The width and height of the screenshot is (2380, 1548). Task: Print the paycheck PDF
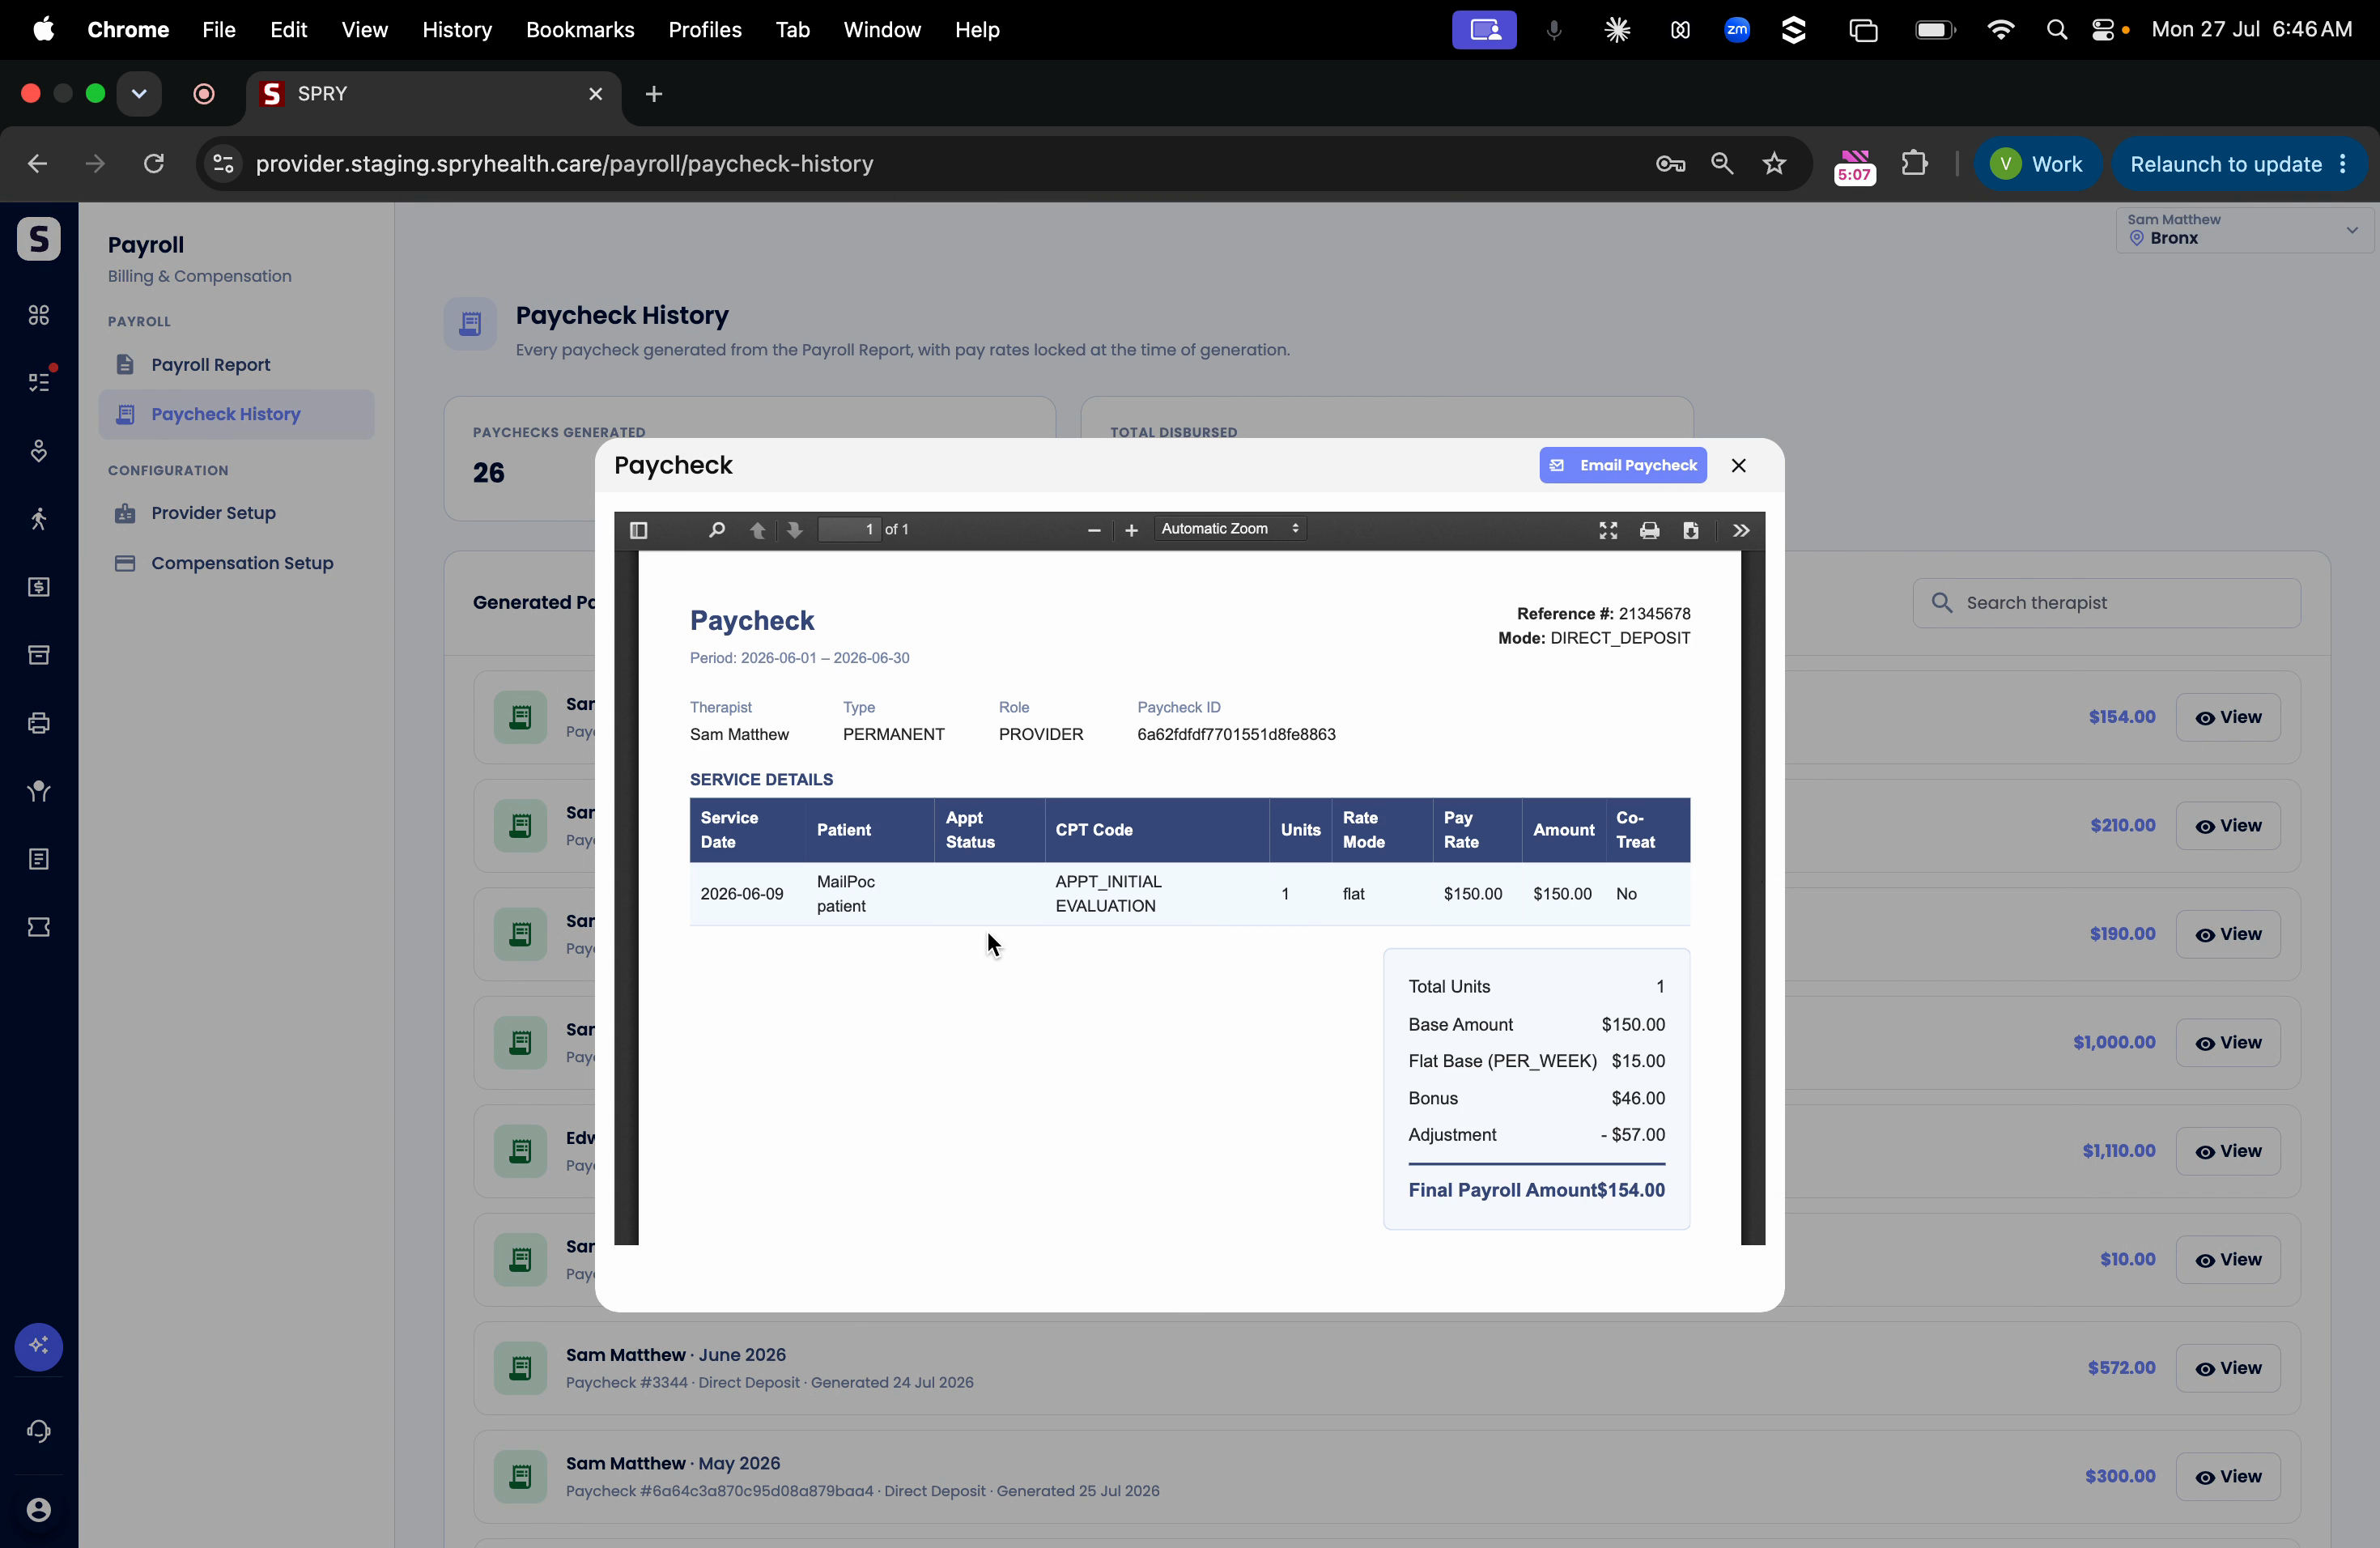tap(1650, 530)
